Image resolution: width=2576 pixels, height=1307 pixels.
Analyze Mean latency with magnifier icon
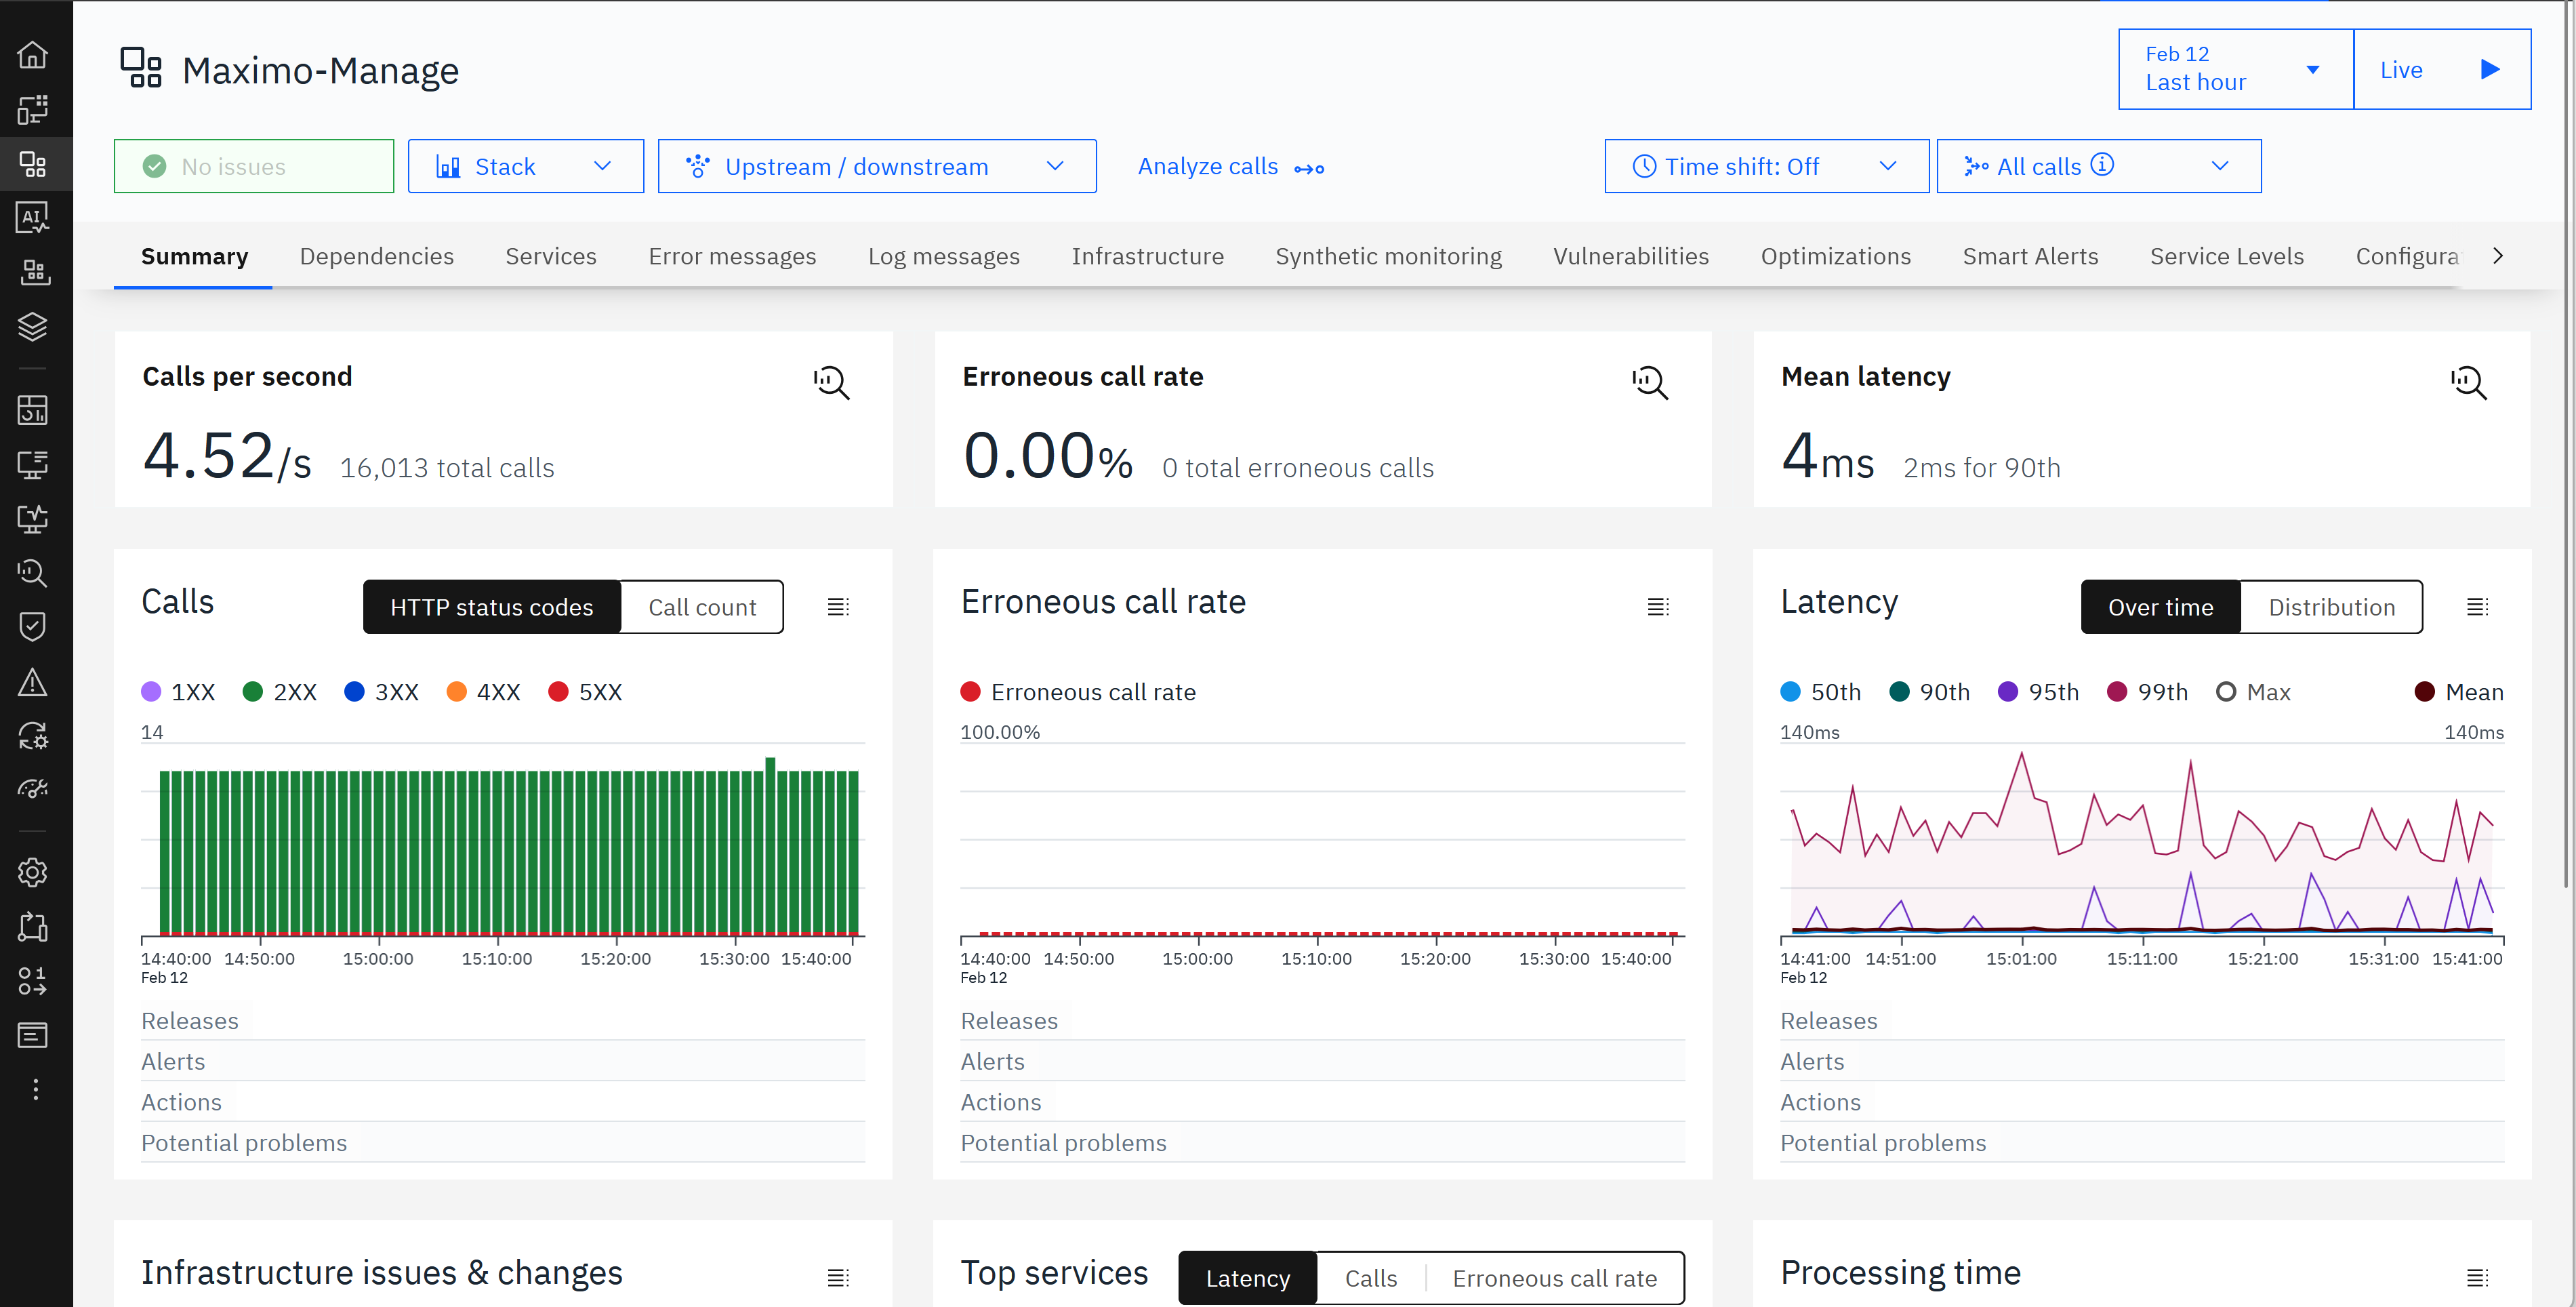2468,383
